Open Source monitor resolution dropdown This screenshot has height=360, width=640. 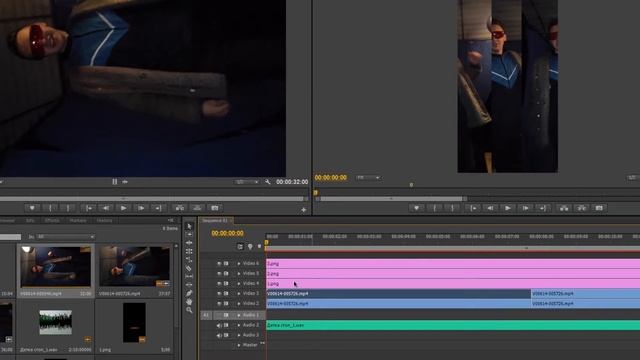click(247, 182)
